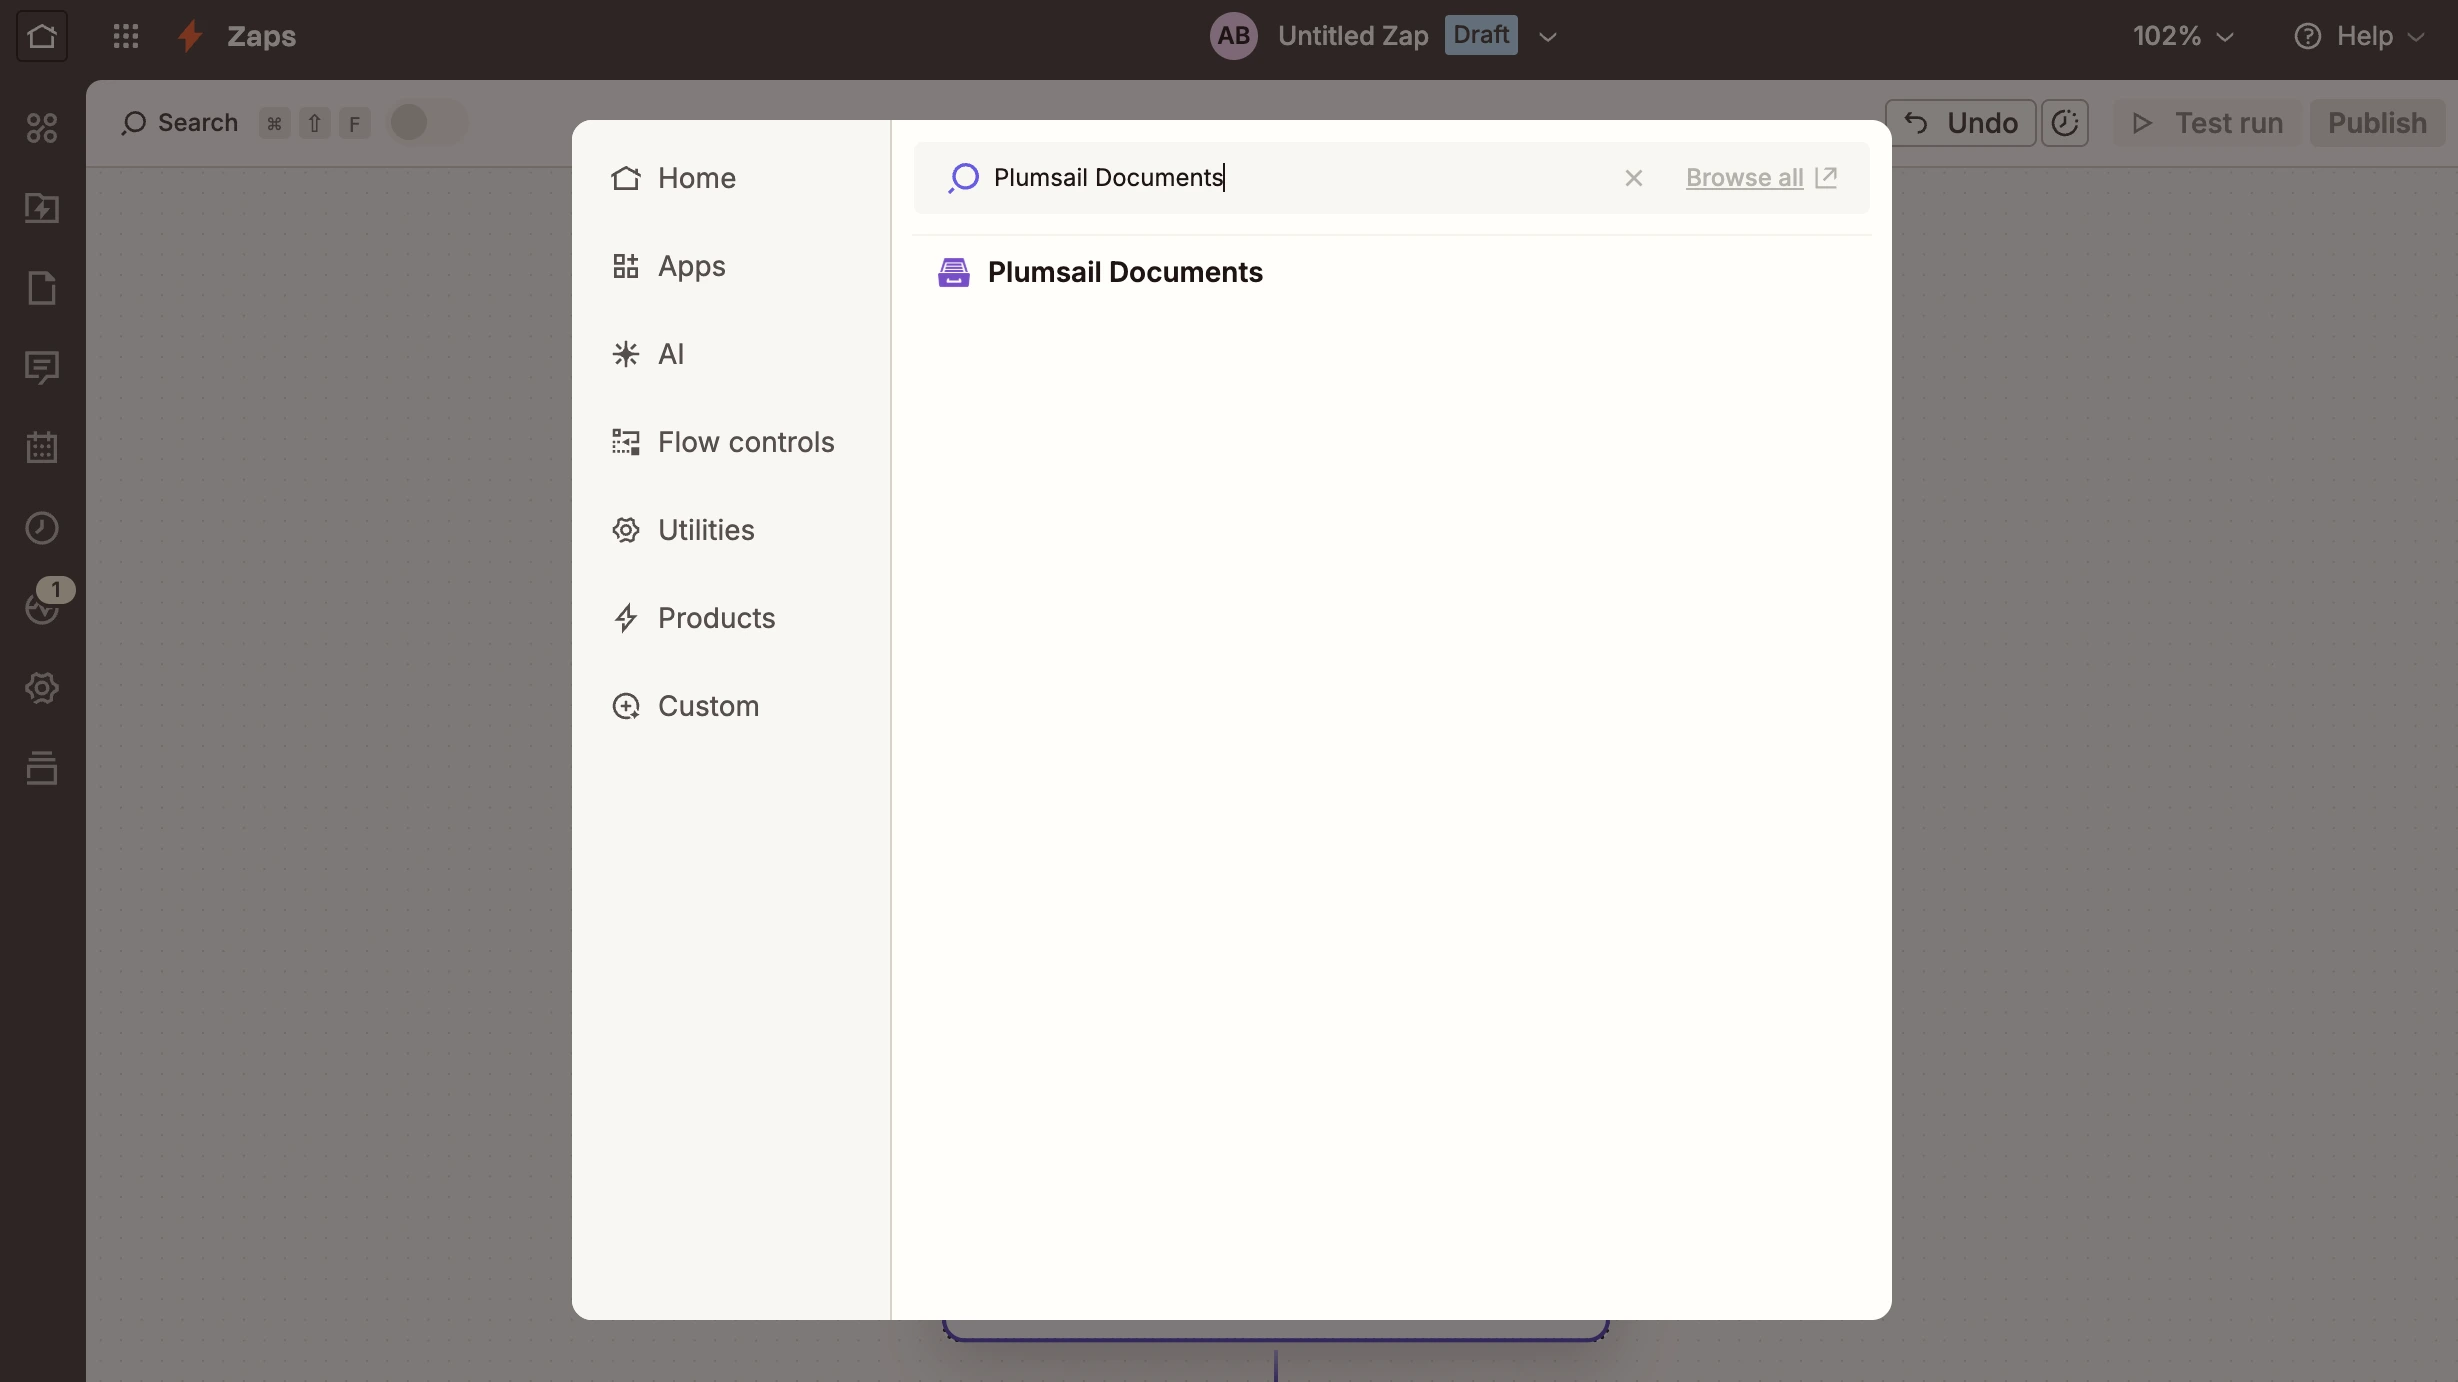Open the Zap history clock icon
The image size is (2458, 1382).
42,528
